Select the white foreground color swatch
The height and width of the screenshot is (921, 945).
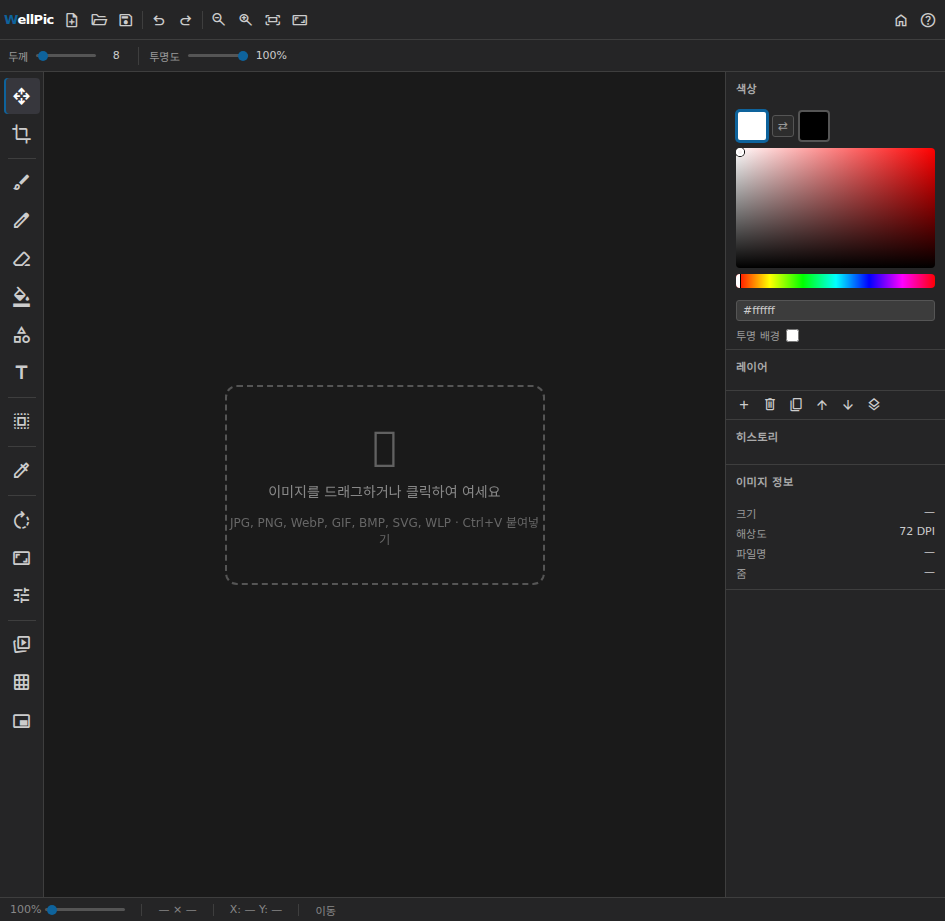[x=752, y=126]
